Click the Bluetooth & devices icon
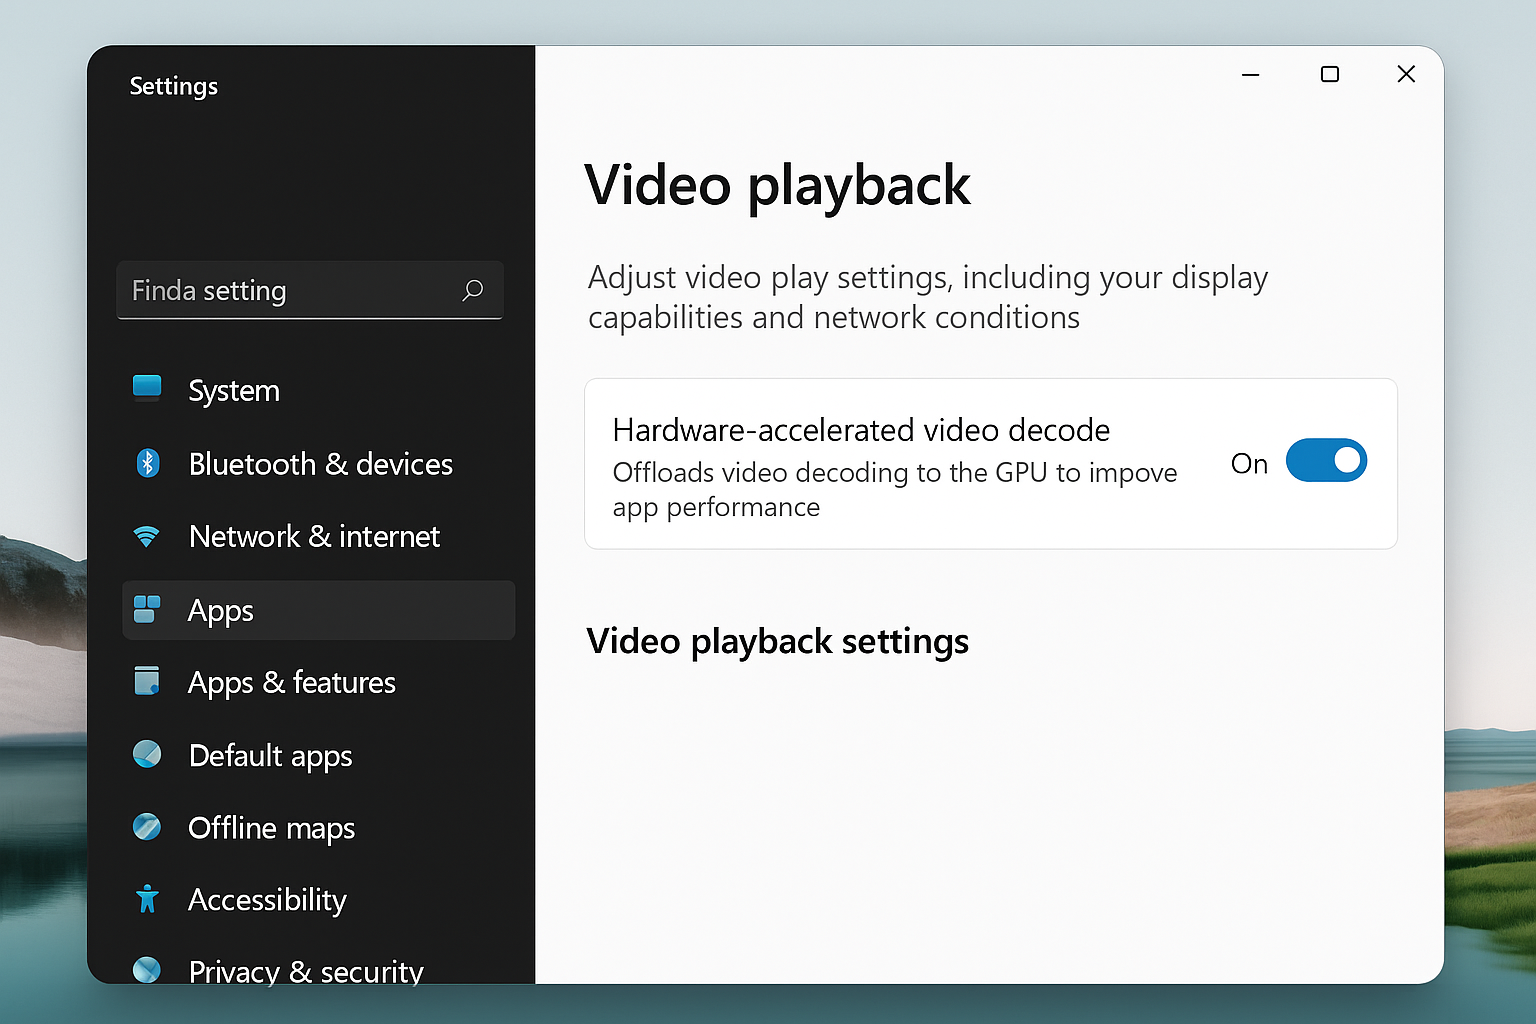The image size is (1536, 1024). 147,463
